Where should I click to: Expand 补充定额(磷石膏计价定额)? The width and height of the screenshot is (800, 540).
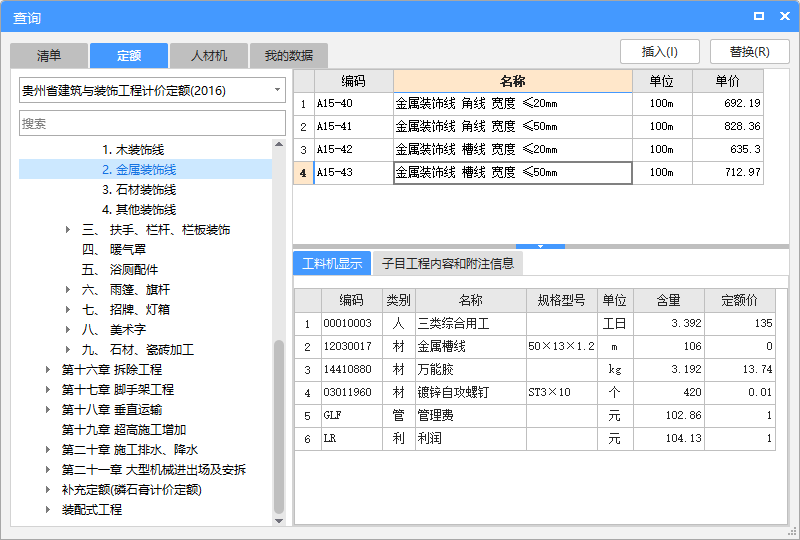(x=48, y=489)
